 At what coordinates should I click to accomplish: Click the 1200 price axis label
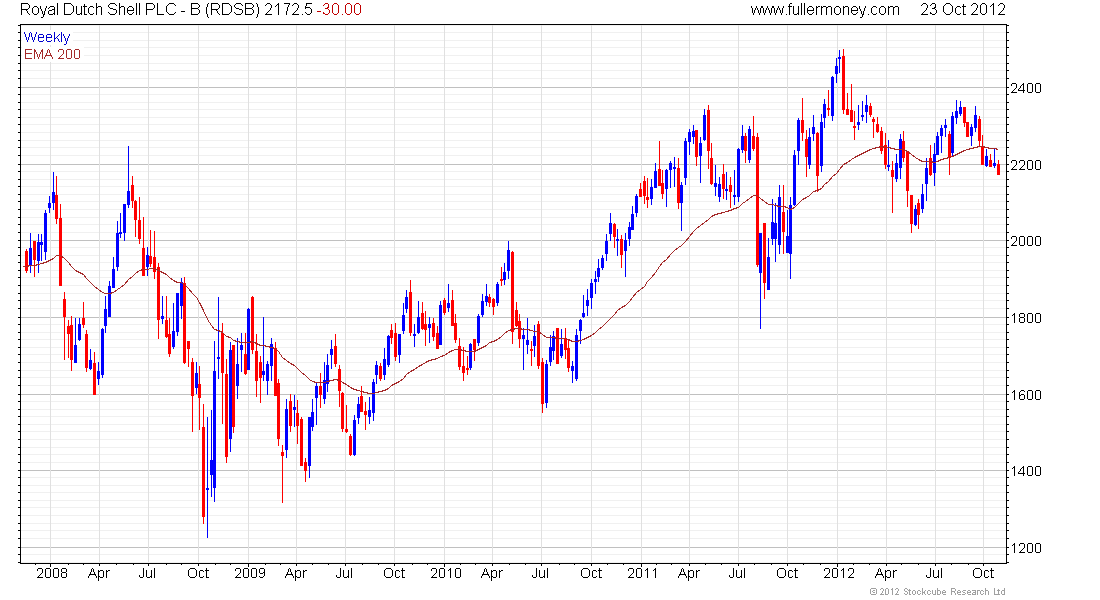[1026, 548]
